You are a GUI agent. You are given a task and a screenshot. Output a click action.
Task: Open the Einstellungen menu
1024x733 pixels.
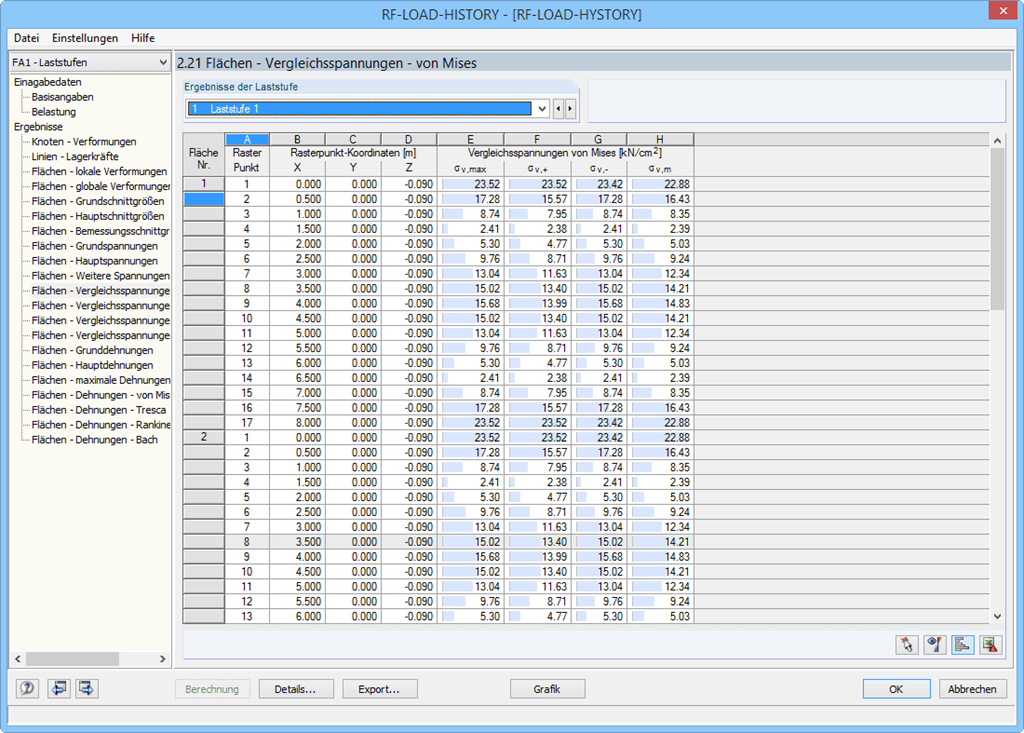tap(85, 38)
